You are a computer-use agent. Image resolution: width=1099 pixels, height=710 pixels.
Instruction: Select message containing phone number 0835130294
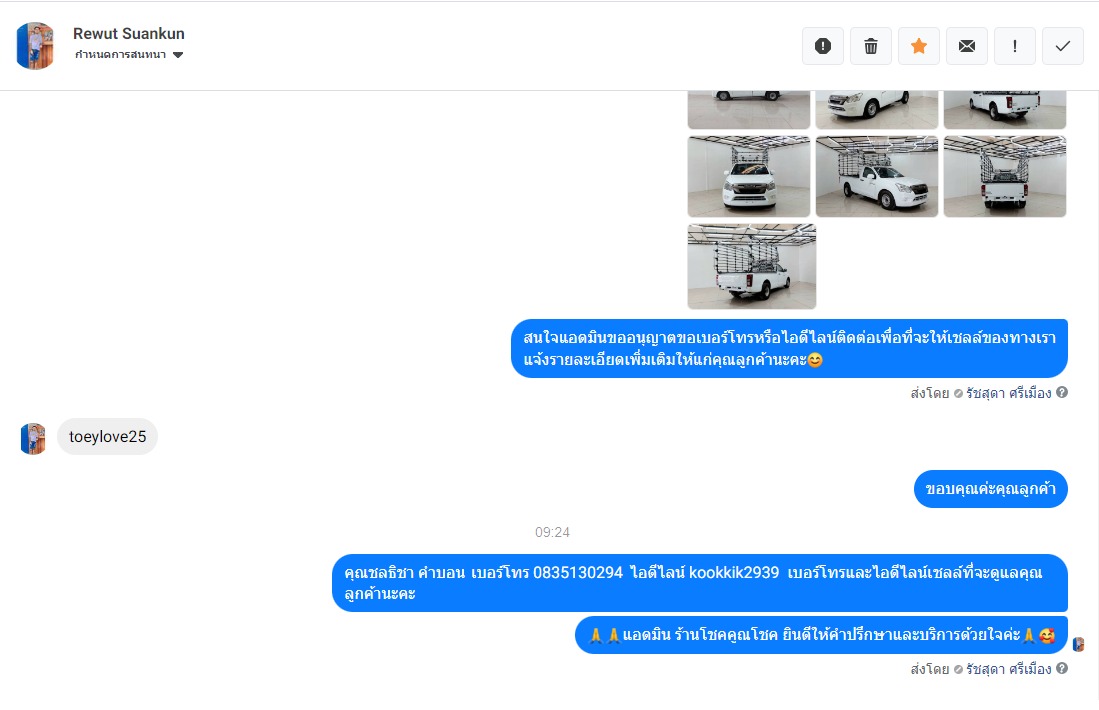699,583
